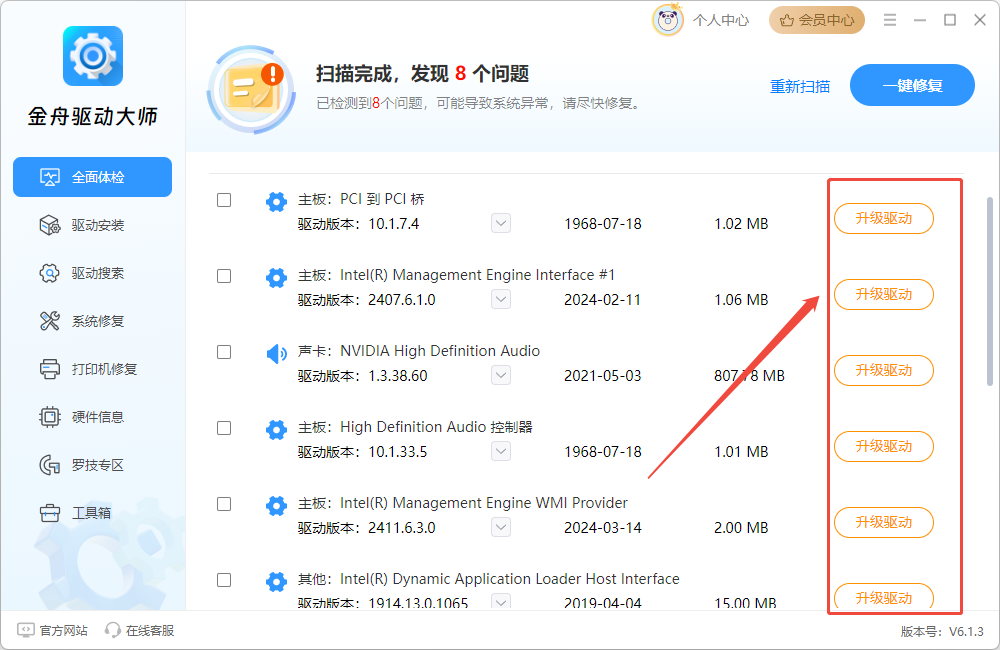
Task: Open 会员中心 membership button
Action: [817, 20]
